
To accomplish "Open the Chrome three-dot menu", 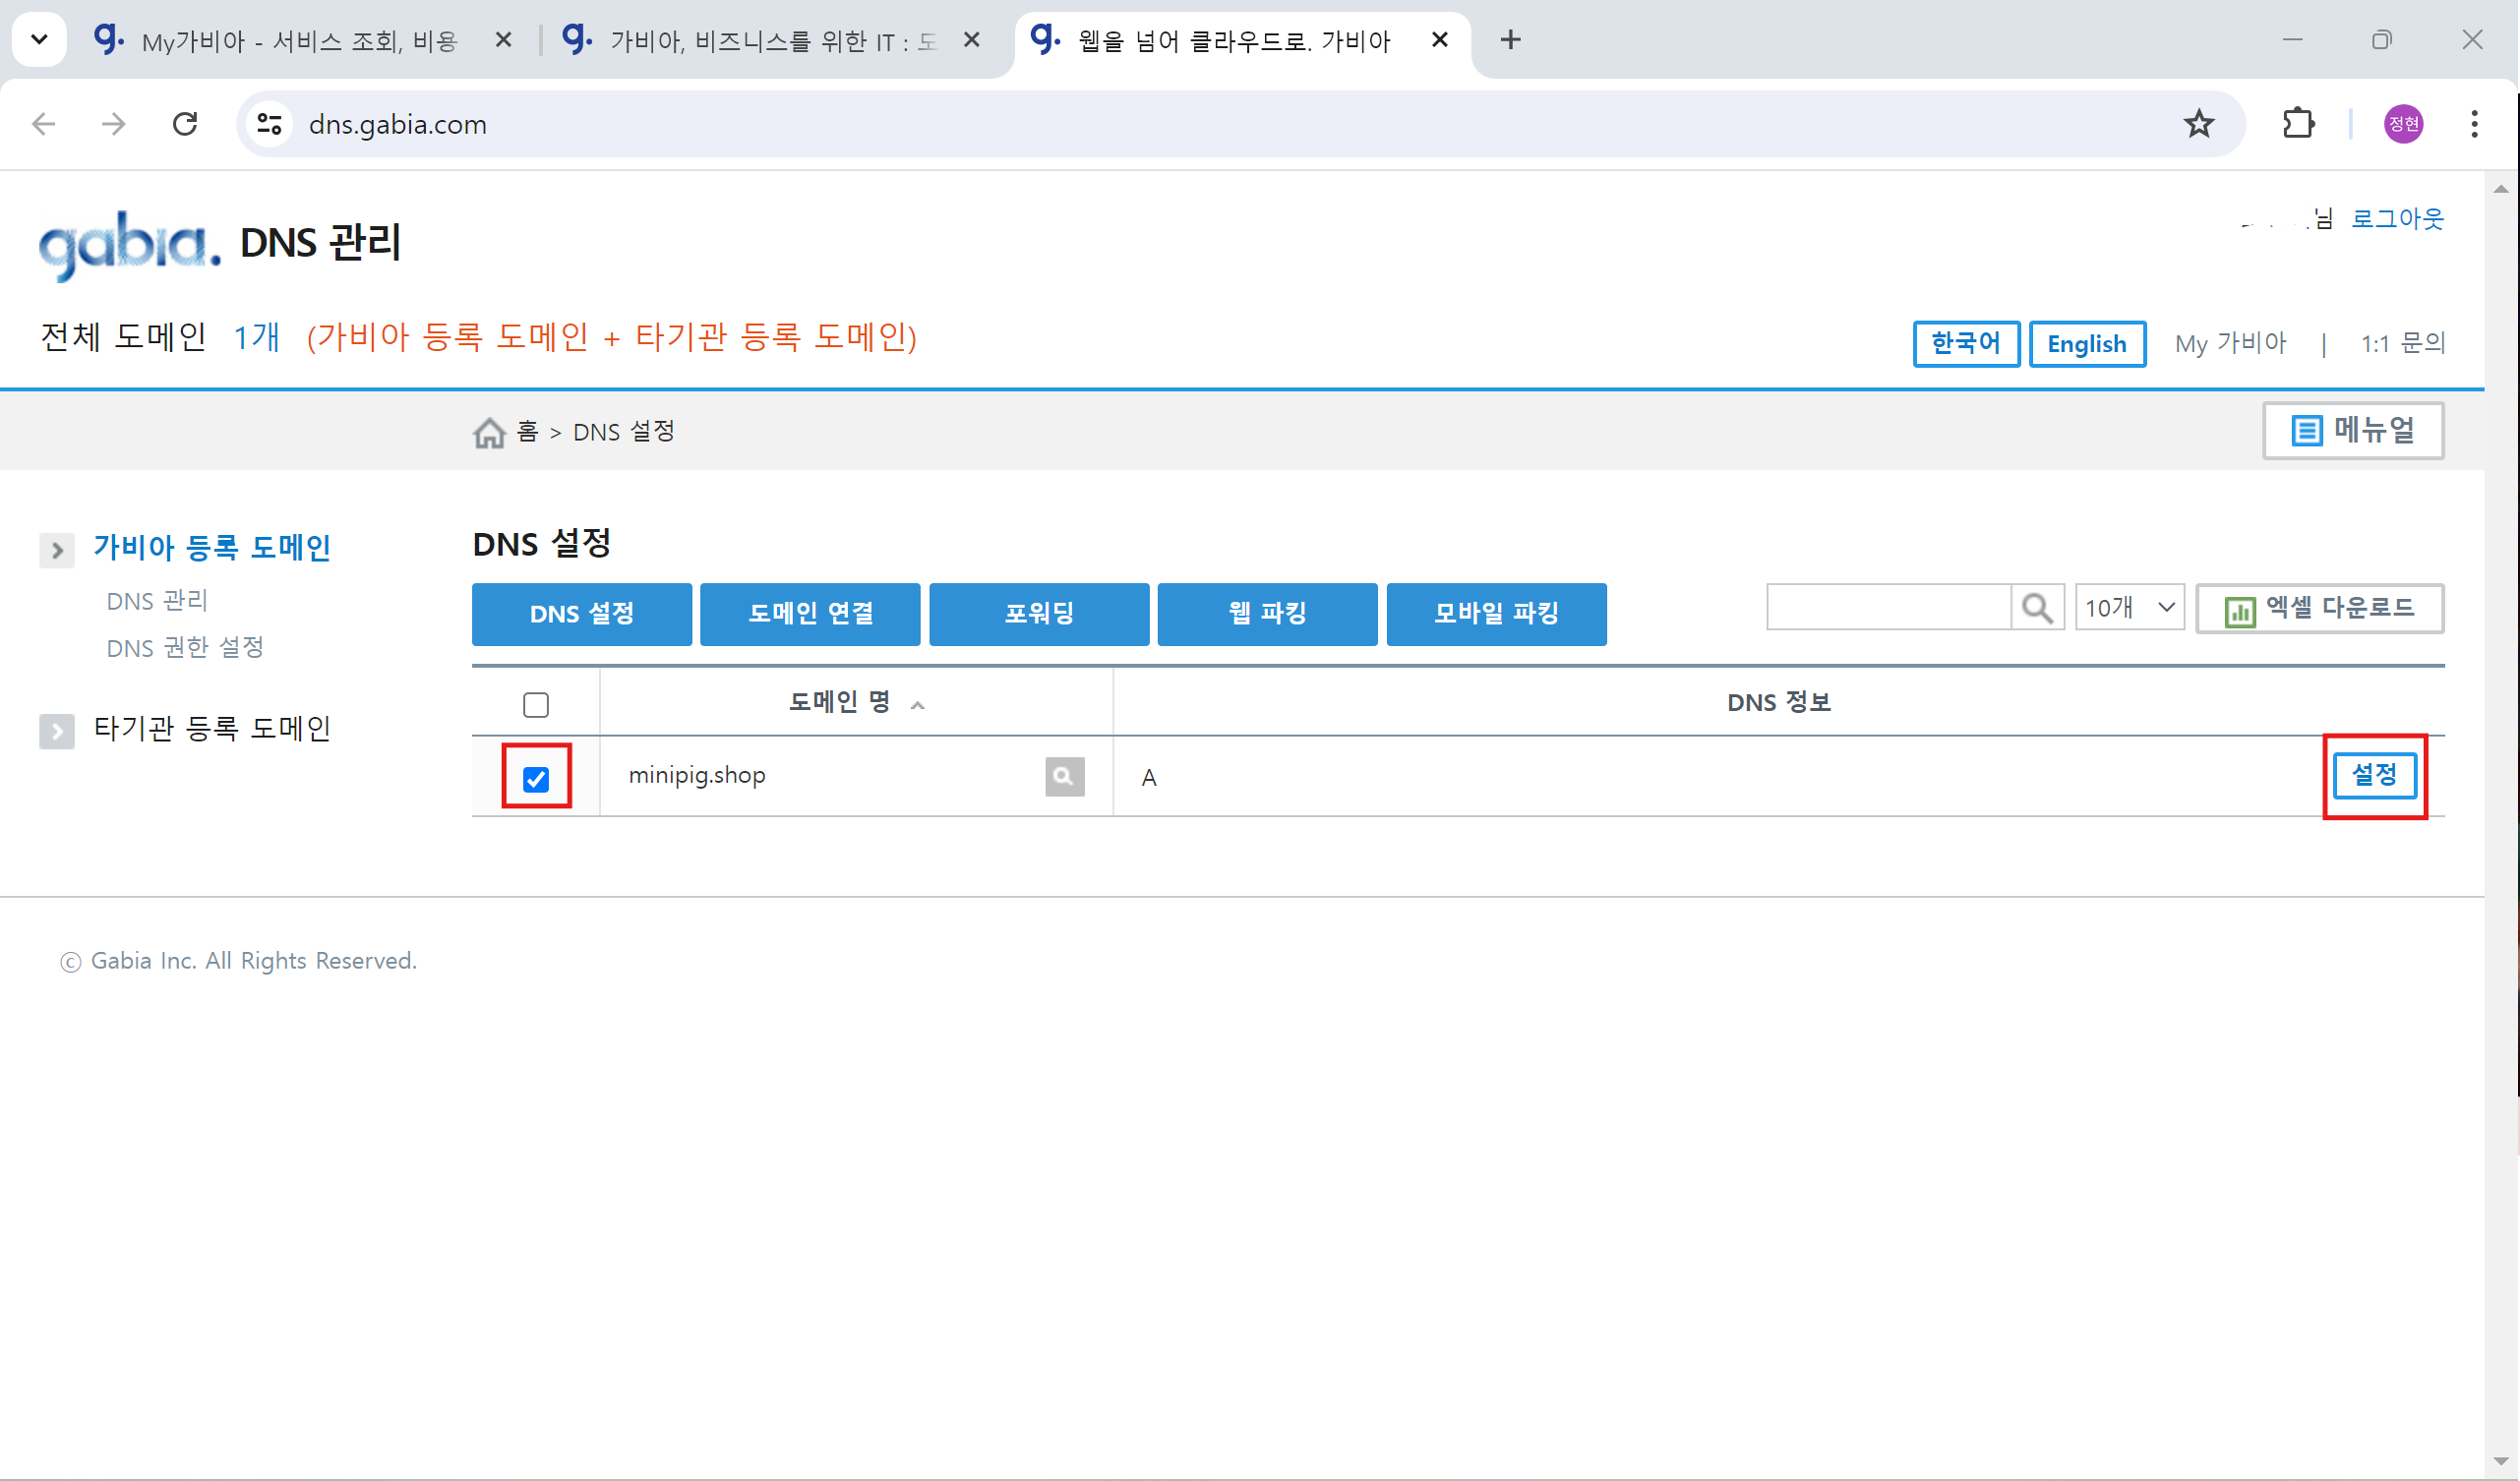I will click(2474, 124).
